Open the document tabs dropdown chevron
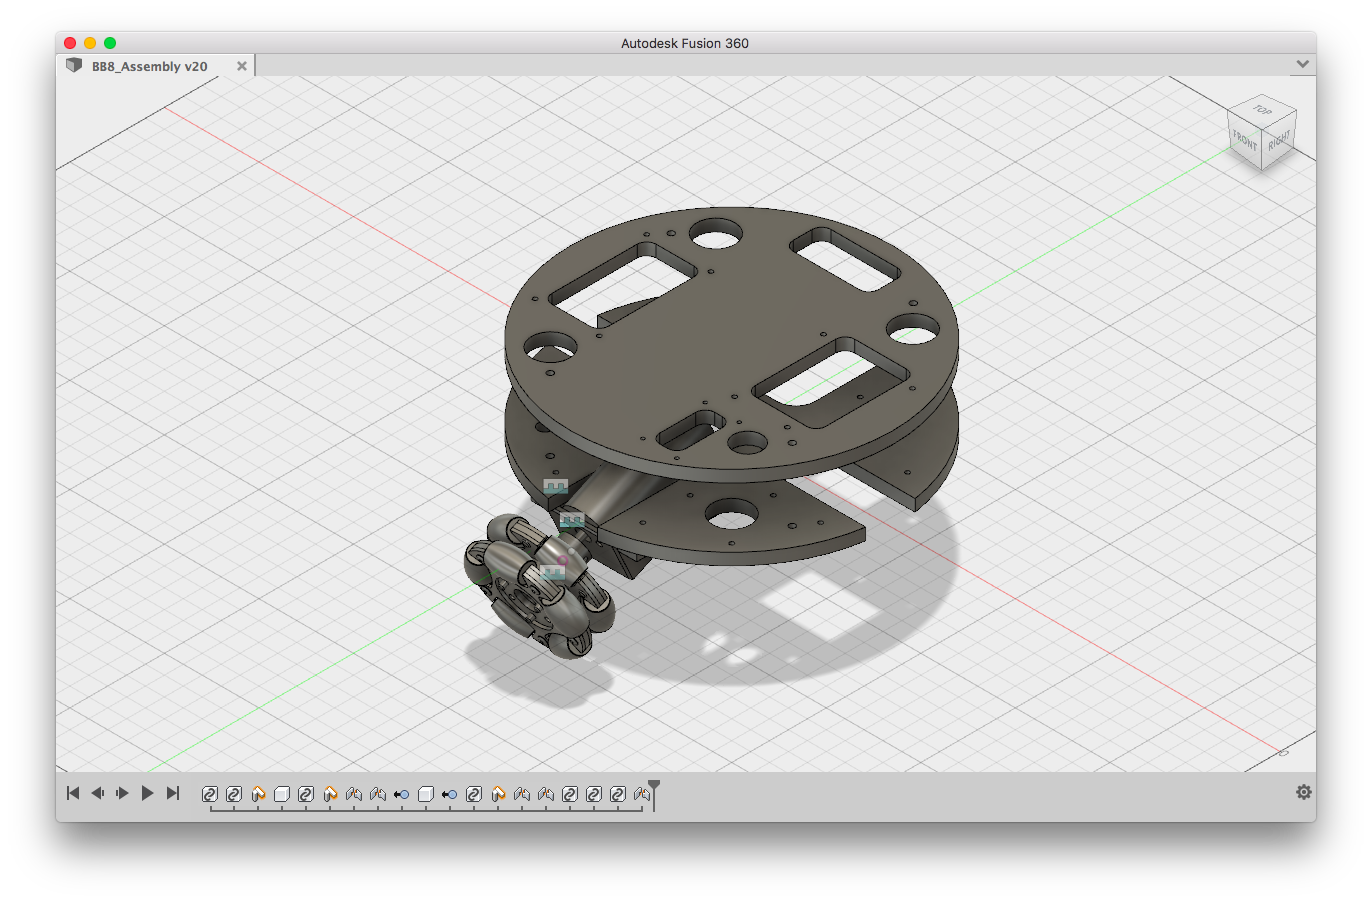This screenshot has width=1372, height=902. click(x=1302, y=64)
